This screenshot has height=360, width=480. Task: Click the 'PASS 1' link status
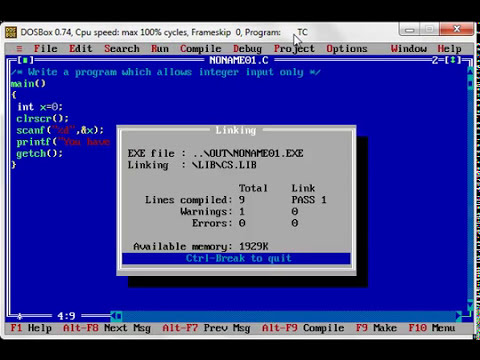(x=309, y=200)
